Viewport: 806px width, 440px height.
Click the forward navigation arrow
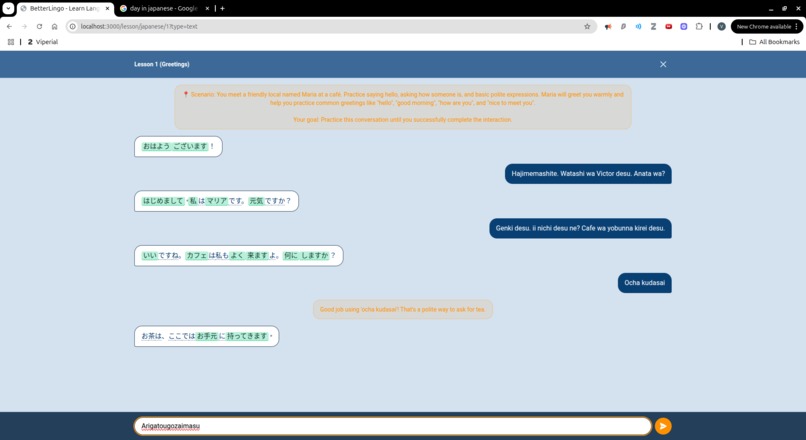[x=24, y=27]
